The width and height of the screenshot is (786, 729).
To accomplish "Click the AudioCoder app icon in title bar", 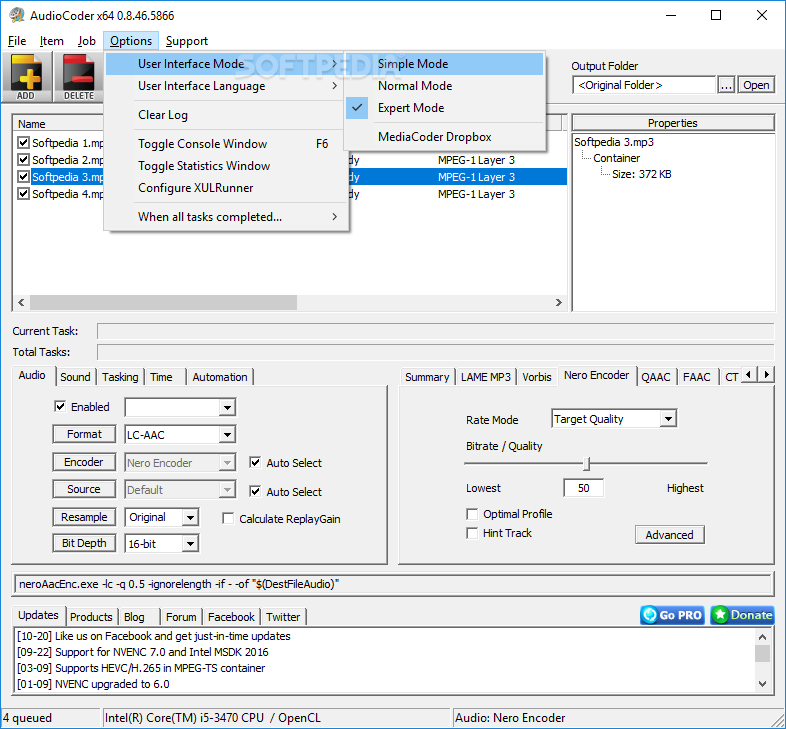I will tap(17, 15).
